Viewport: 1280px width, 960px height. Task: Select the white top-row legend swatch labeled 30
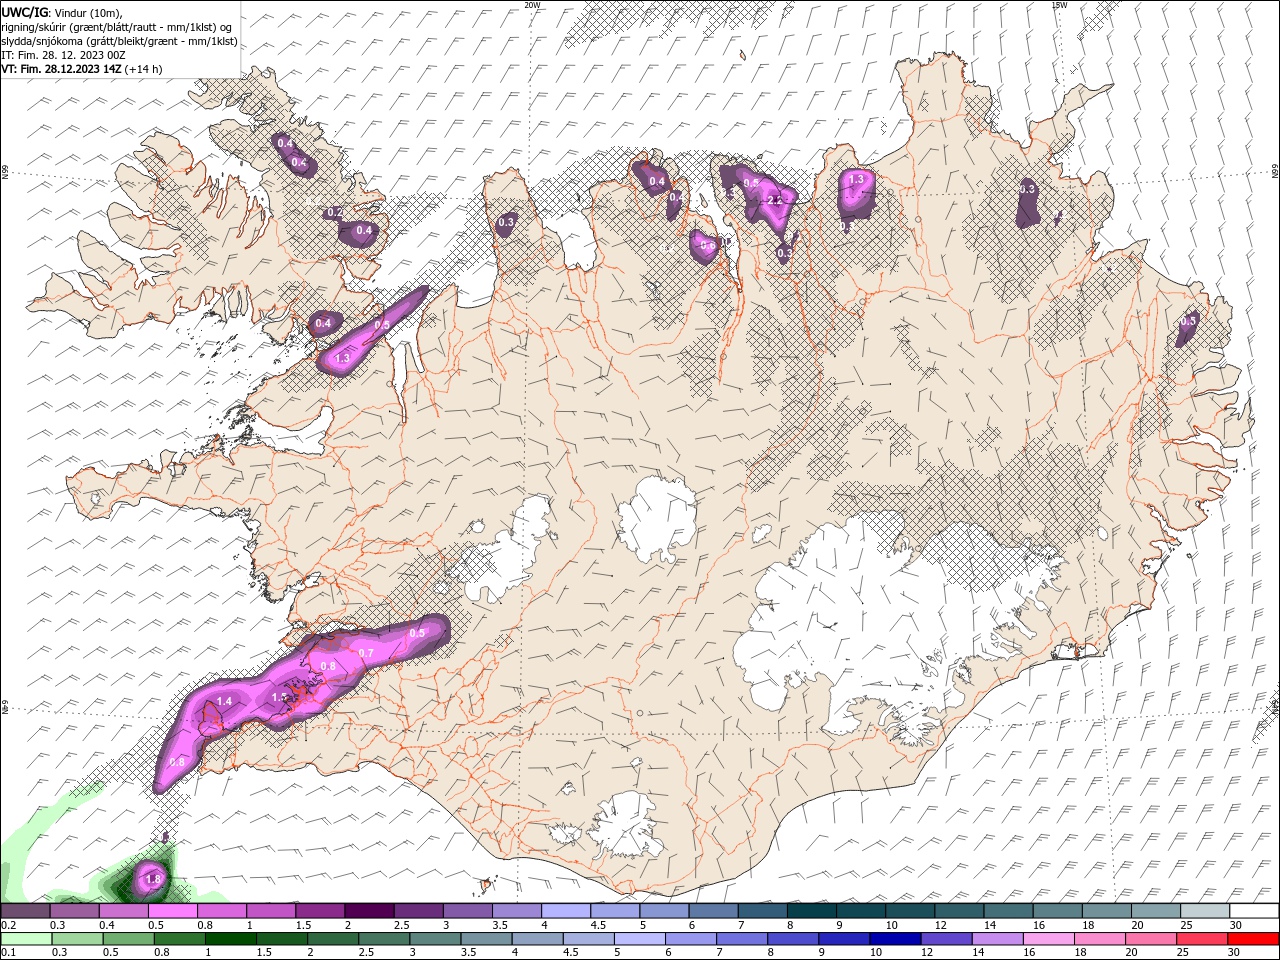coord(1255,911)
